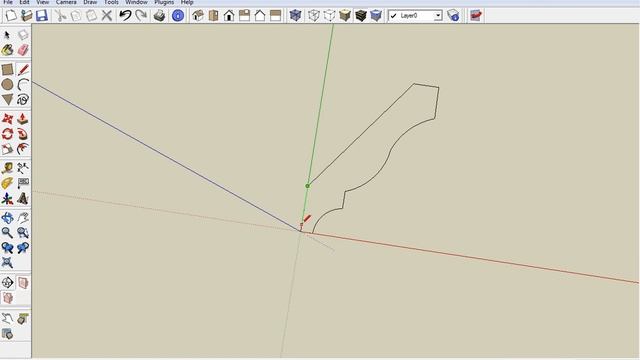Select the Follow Me tool

[23, 134]
